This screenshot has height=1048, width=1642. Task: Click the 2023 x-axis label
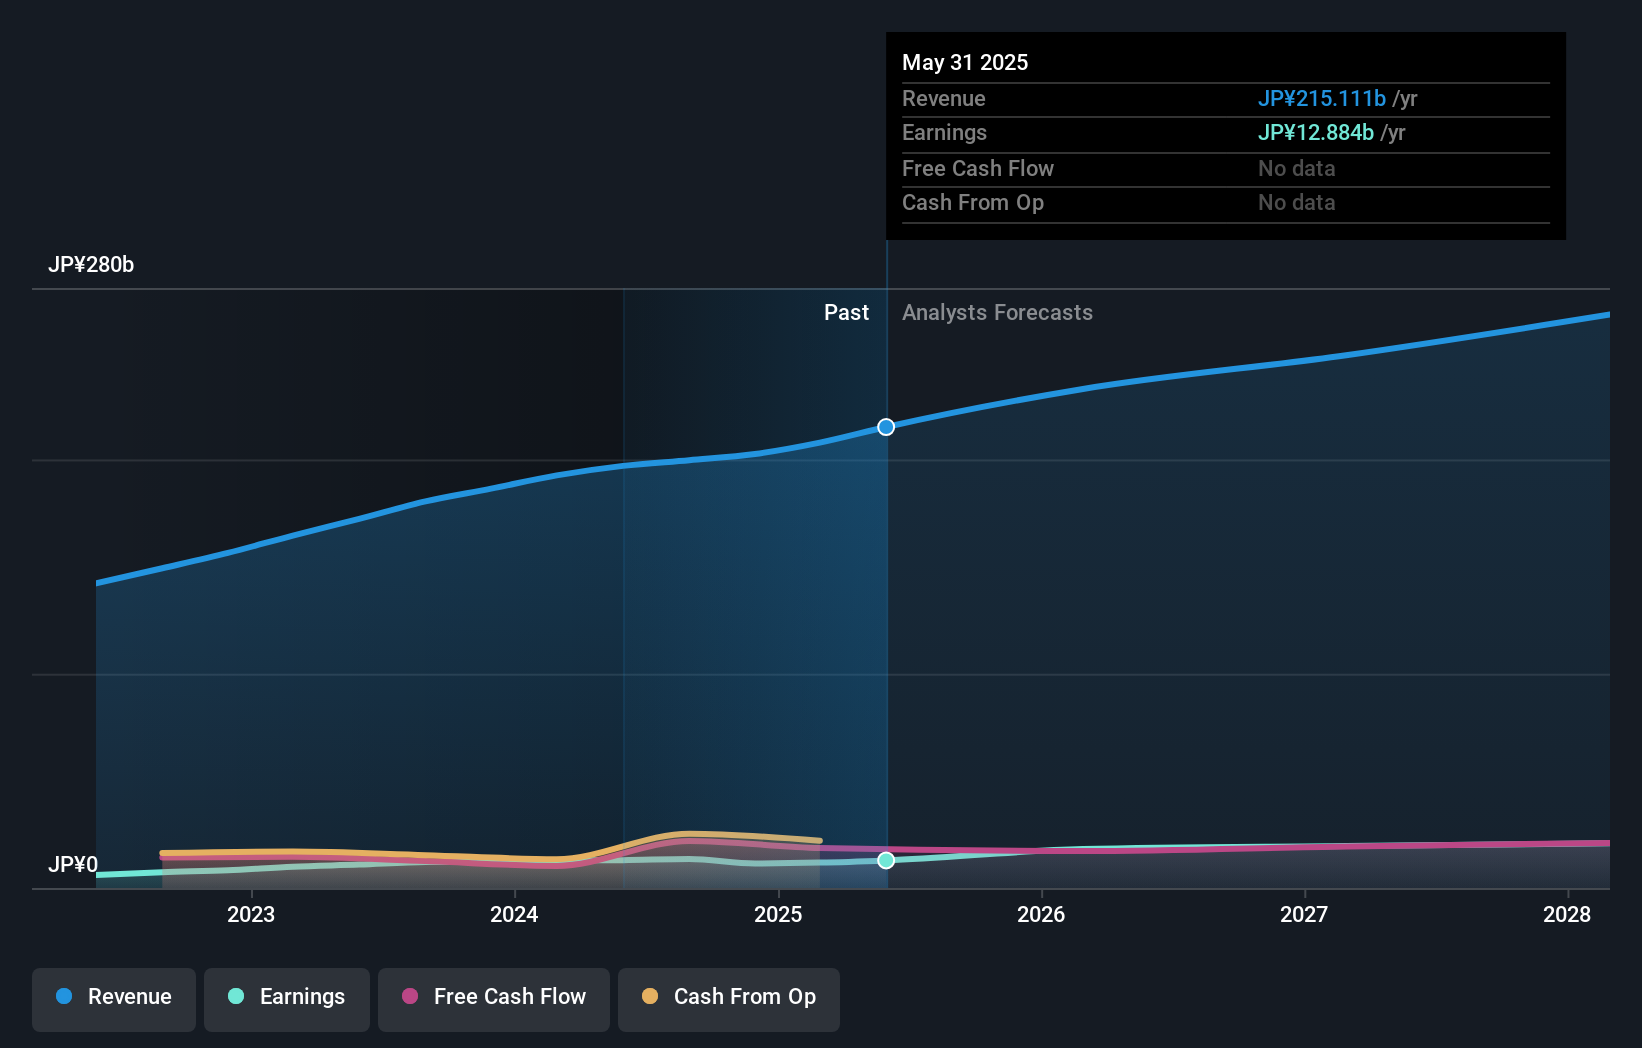[251, 914]
